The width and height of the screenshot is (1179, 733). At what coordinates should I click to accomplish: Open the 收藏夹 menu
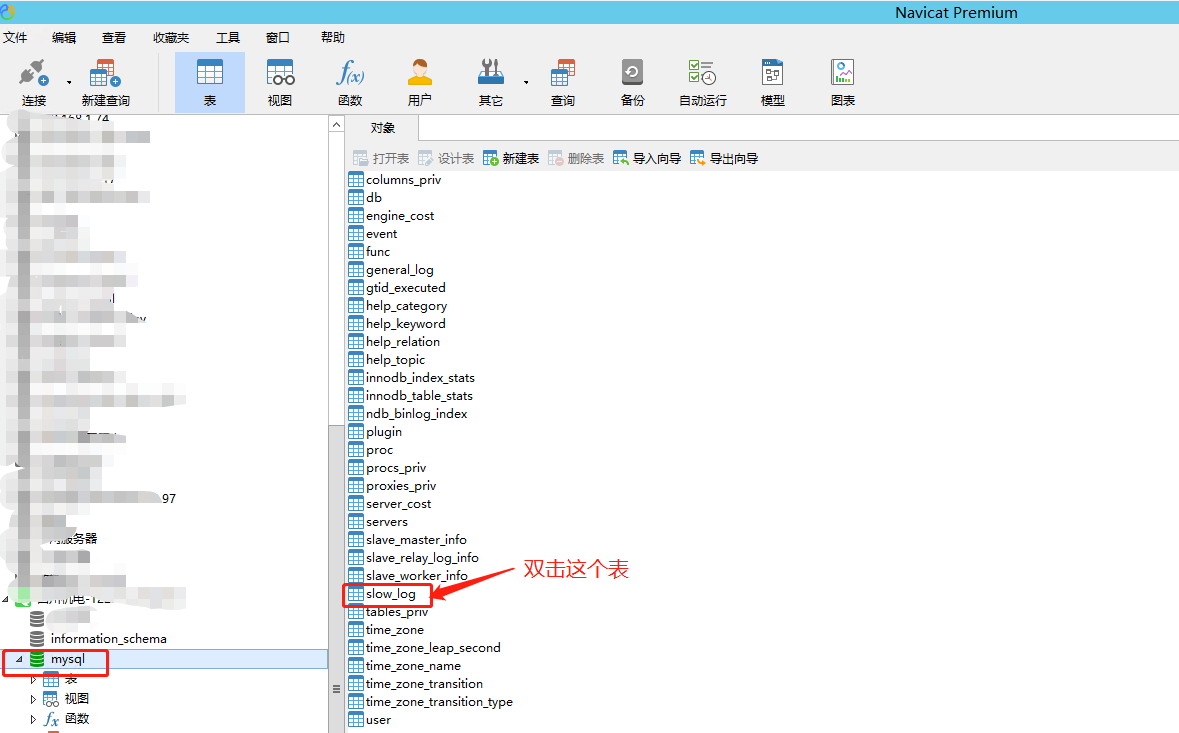pos(171,38)
